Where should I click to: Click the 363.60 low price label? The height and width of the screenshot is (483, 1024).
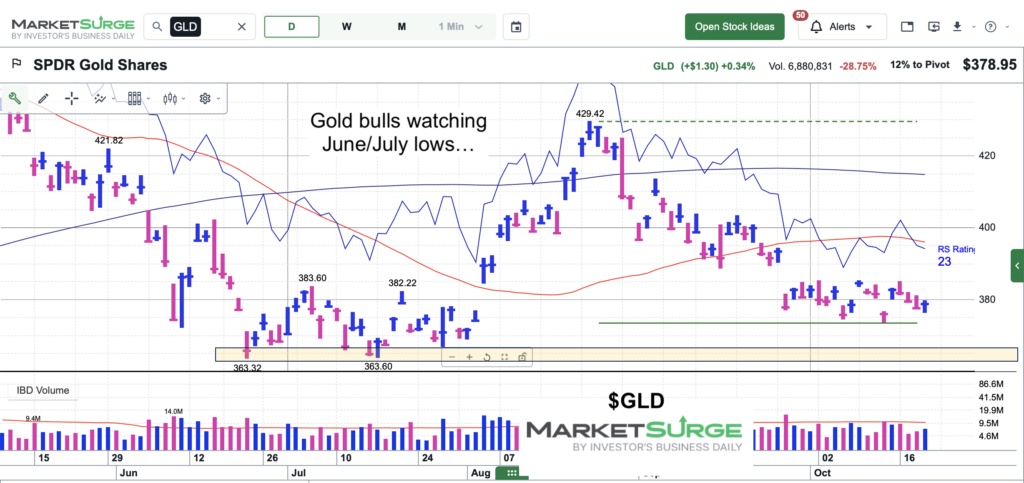[378, 366]
